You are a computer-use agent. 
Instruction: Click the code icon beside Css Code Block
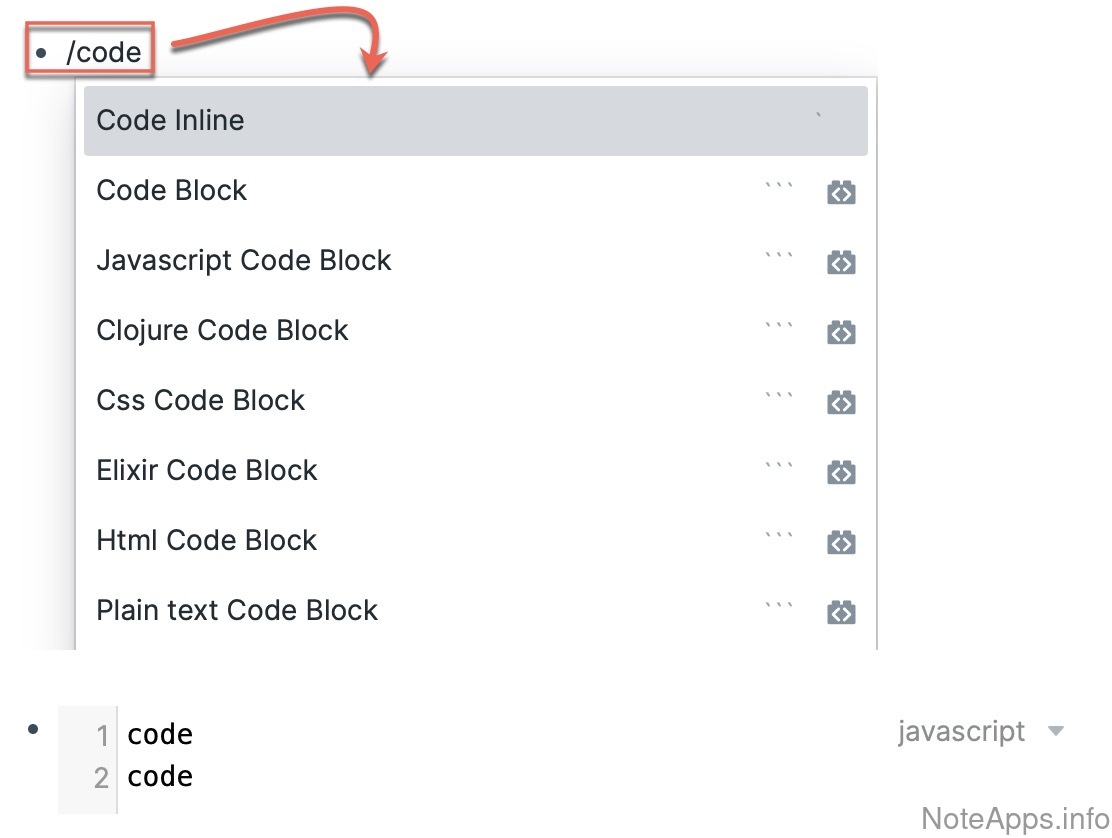(841, 403)
